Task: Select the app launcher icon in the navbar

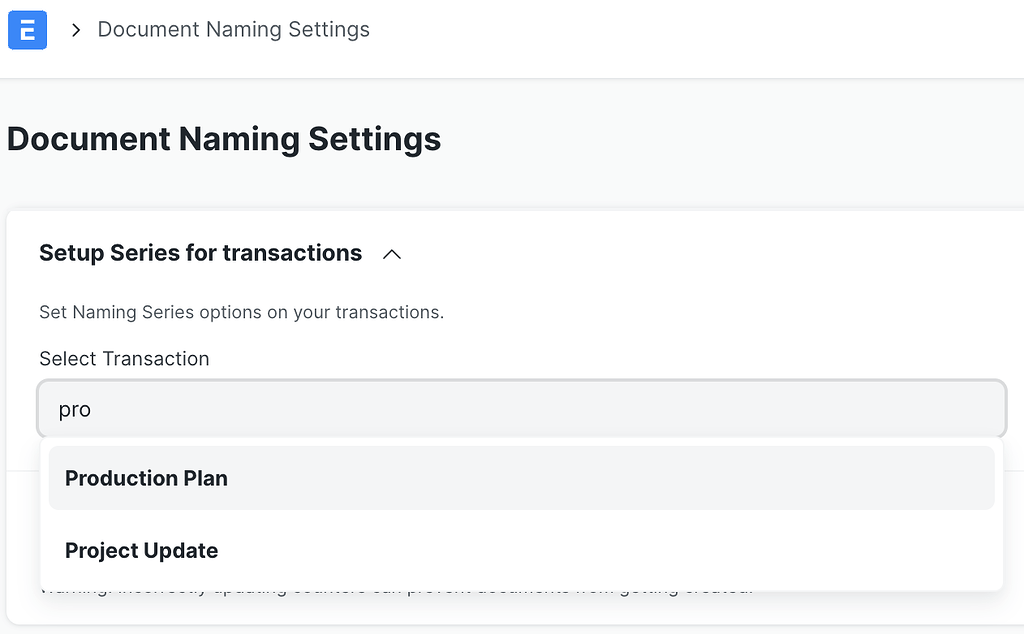Action: [27, 30]
